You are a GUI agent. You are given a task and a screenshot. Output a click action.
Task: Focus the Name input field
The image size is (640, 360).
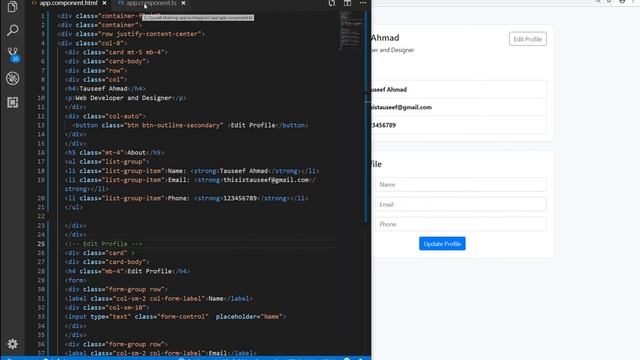[460, 184]
